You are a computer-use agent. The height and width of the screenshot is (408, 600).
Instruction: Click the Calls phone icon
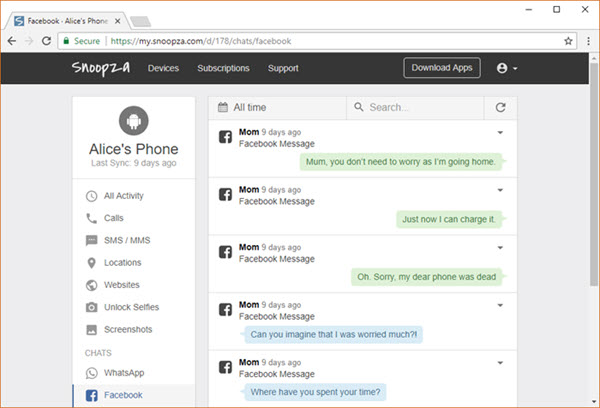tap(91, 218)
